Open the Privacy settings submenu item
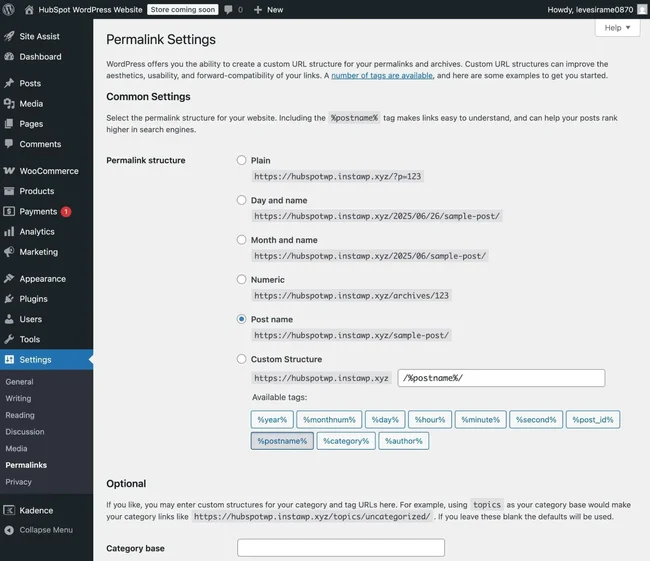Viewport: 650px width, 561px height. point(18,482)
